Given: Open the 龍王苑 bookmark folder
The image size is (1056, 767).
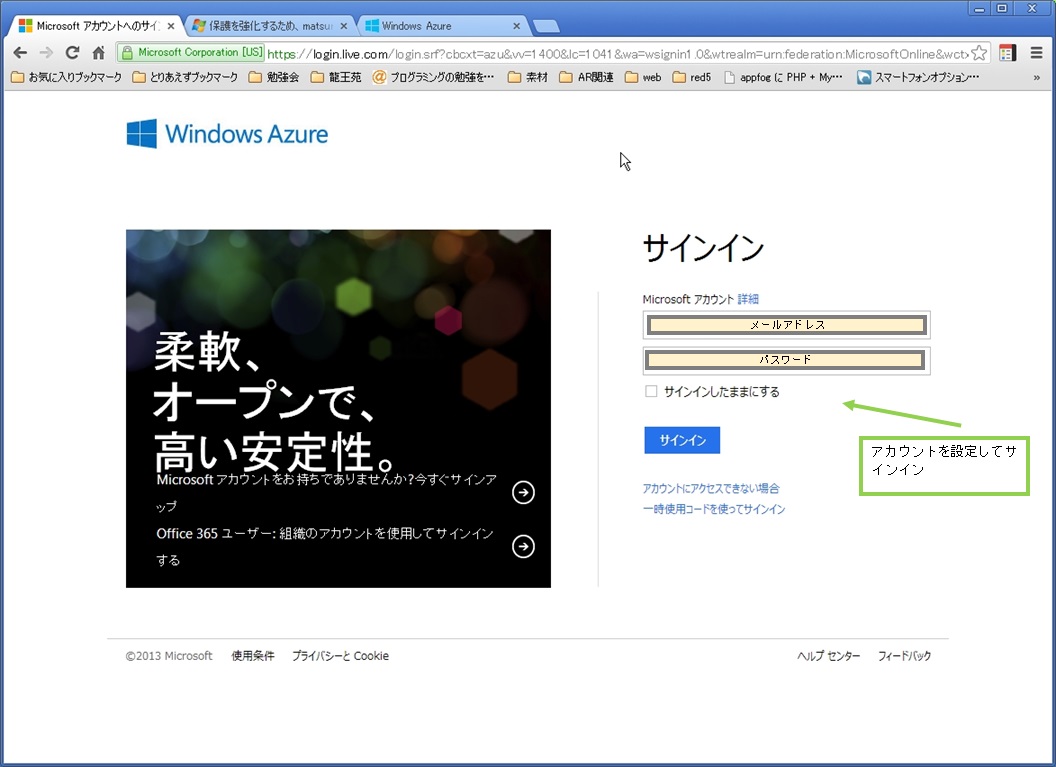Looking at the screenshot, I should (x=336, y=77).
